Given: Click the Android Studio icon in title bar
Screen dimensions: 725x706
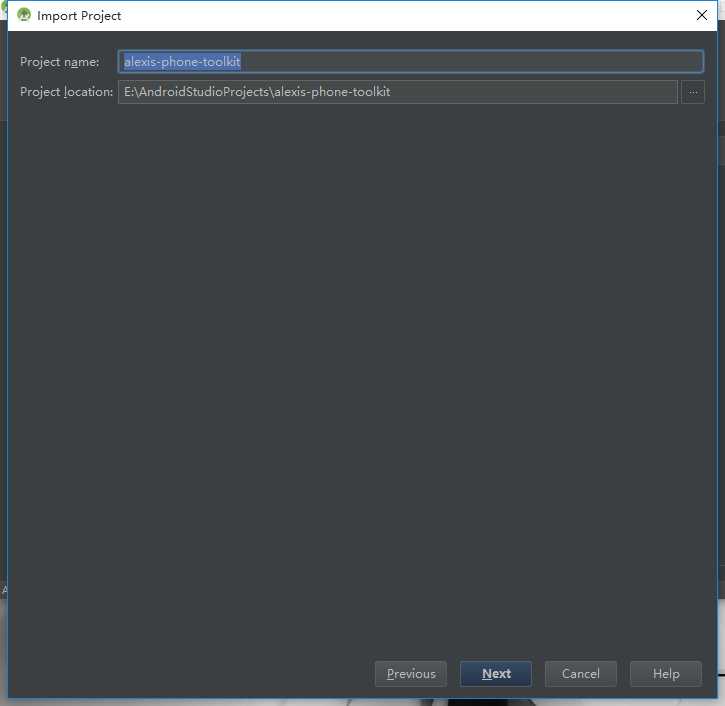Looking at the screenshot, I should point(24,15).
